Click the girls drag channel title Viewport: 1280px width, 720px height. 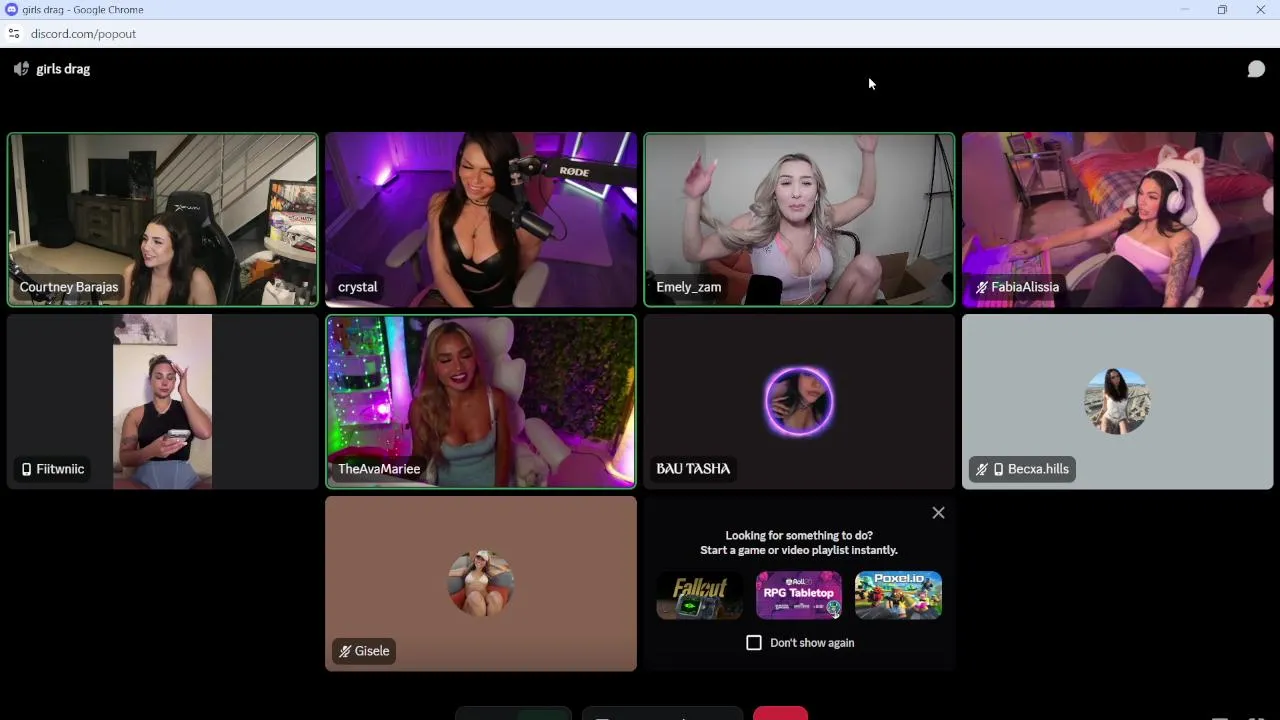point(63,69)
